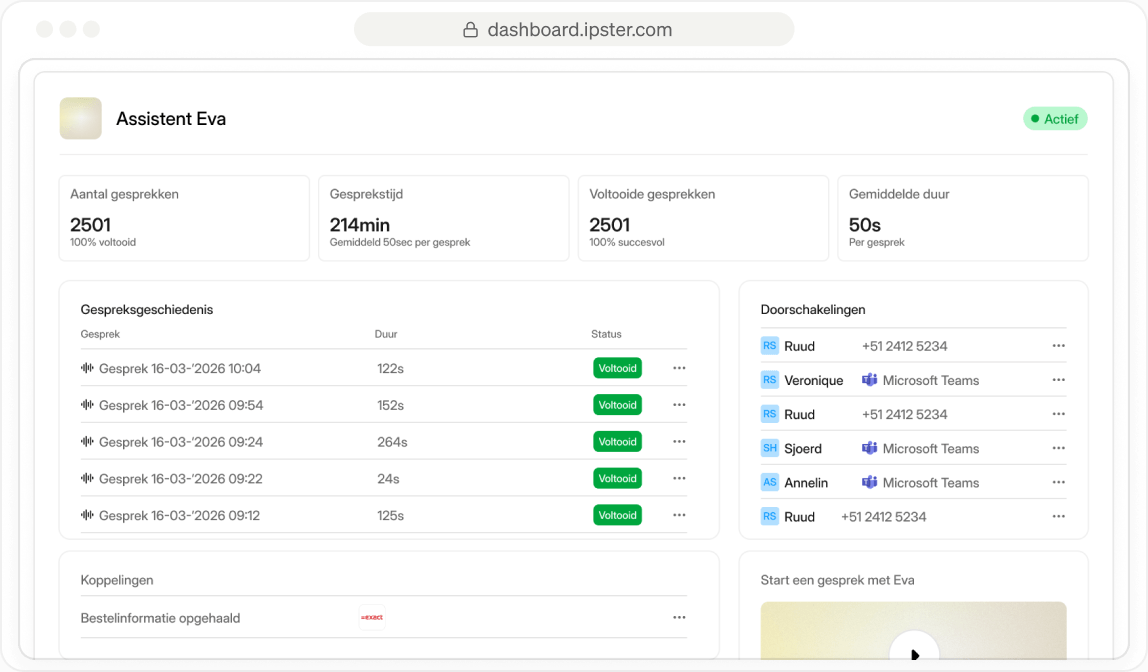Toggle the Actief status badge
The image size is (1148, 672).
coord(1055,118)
